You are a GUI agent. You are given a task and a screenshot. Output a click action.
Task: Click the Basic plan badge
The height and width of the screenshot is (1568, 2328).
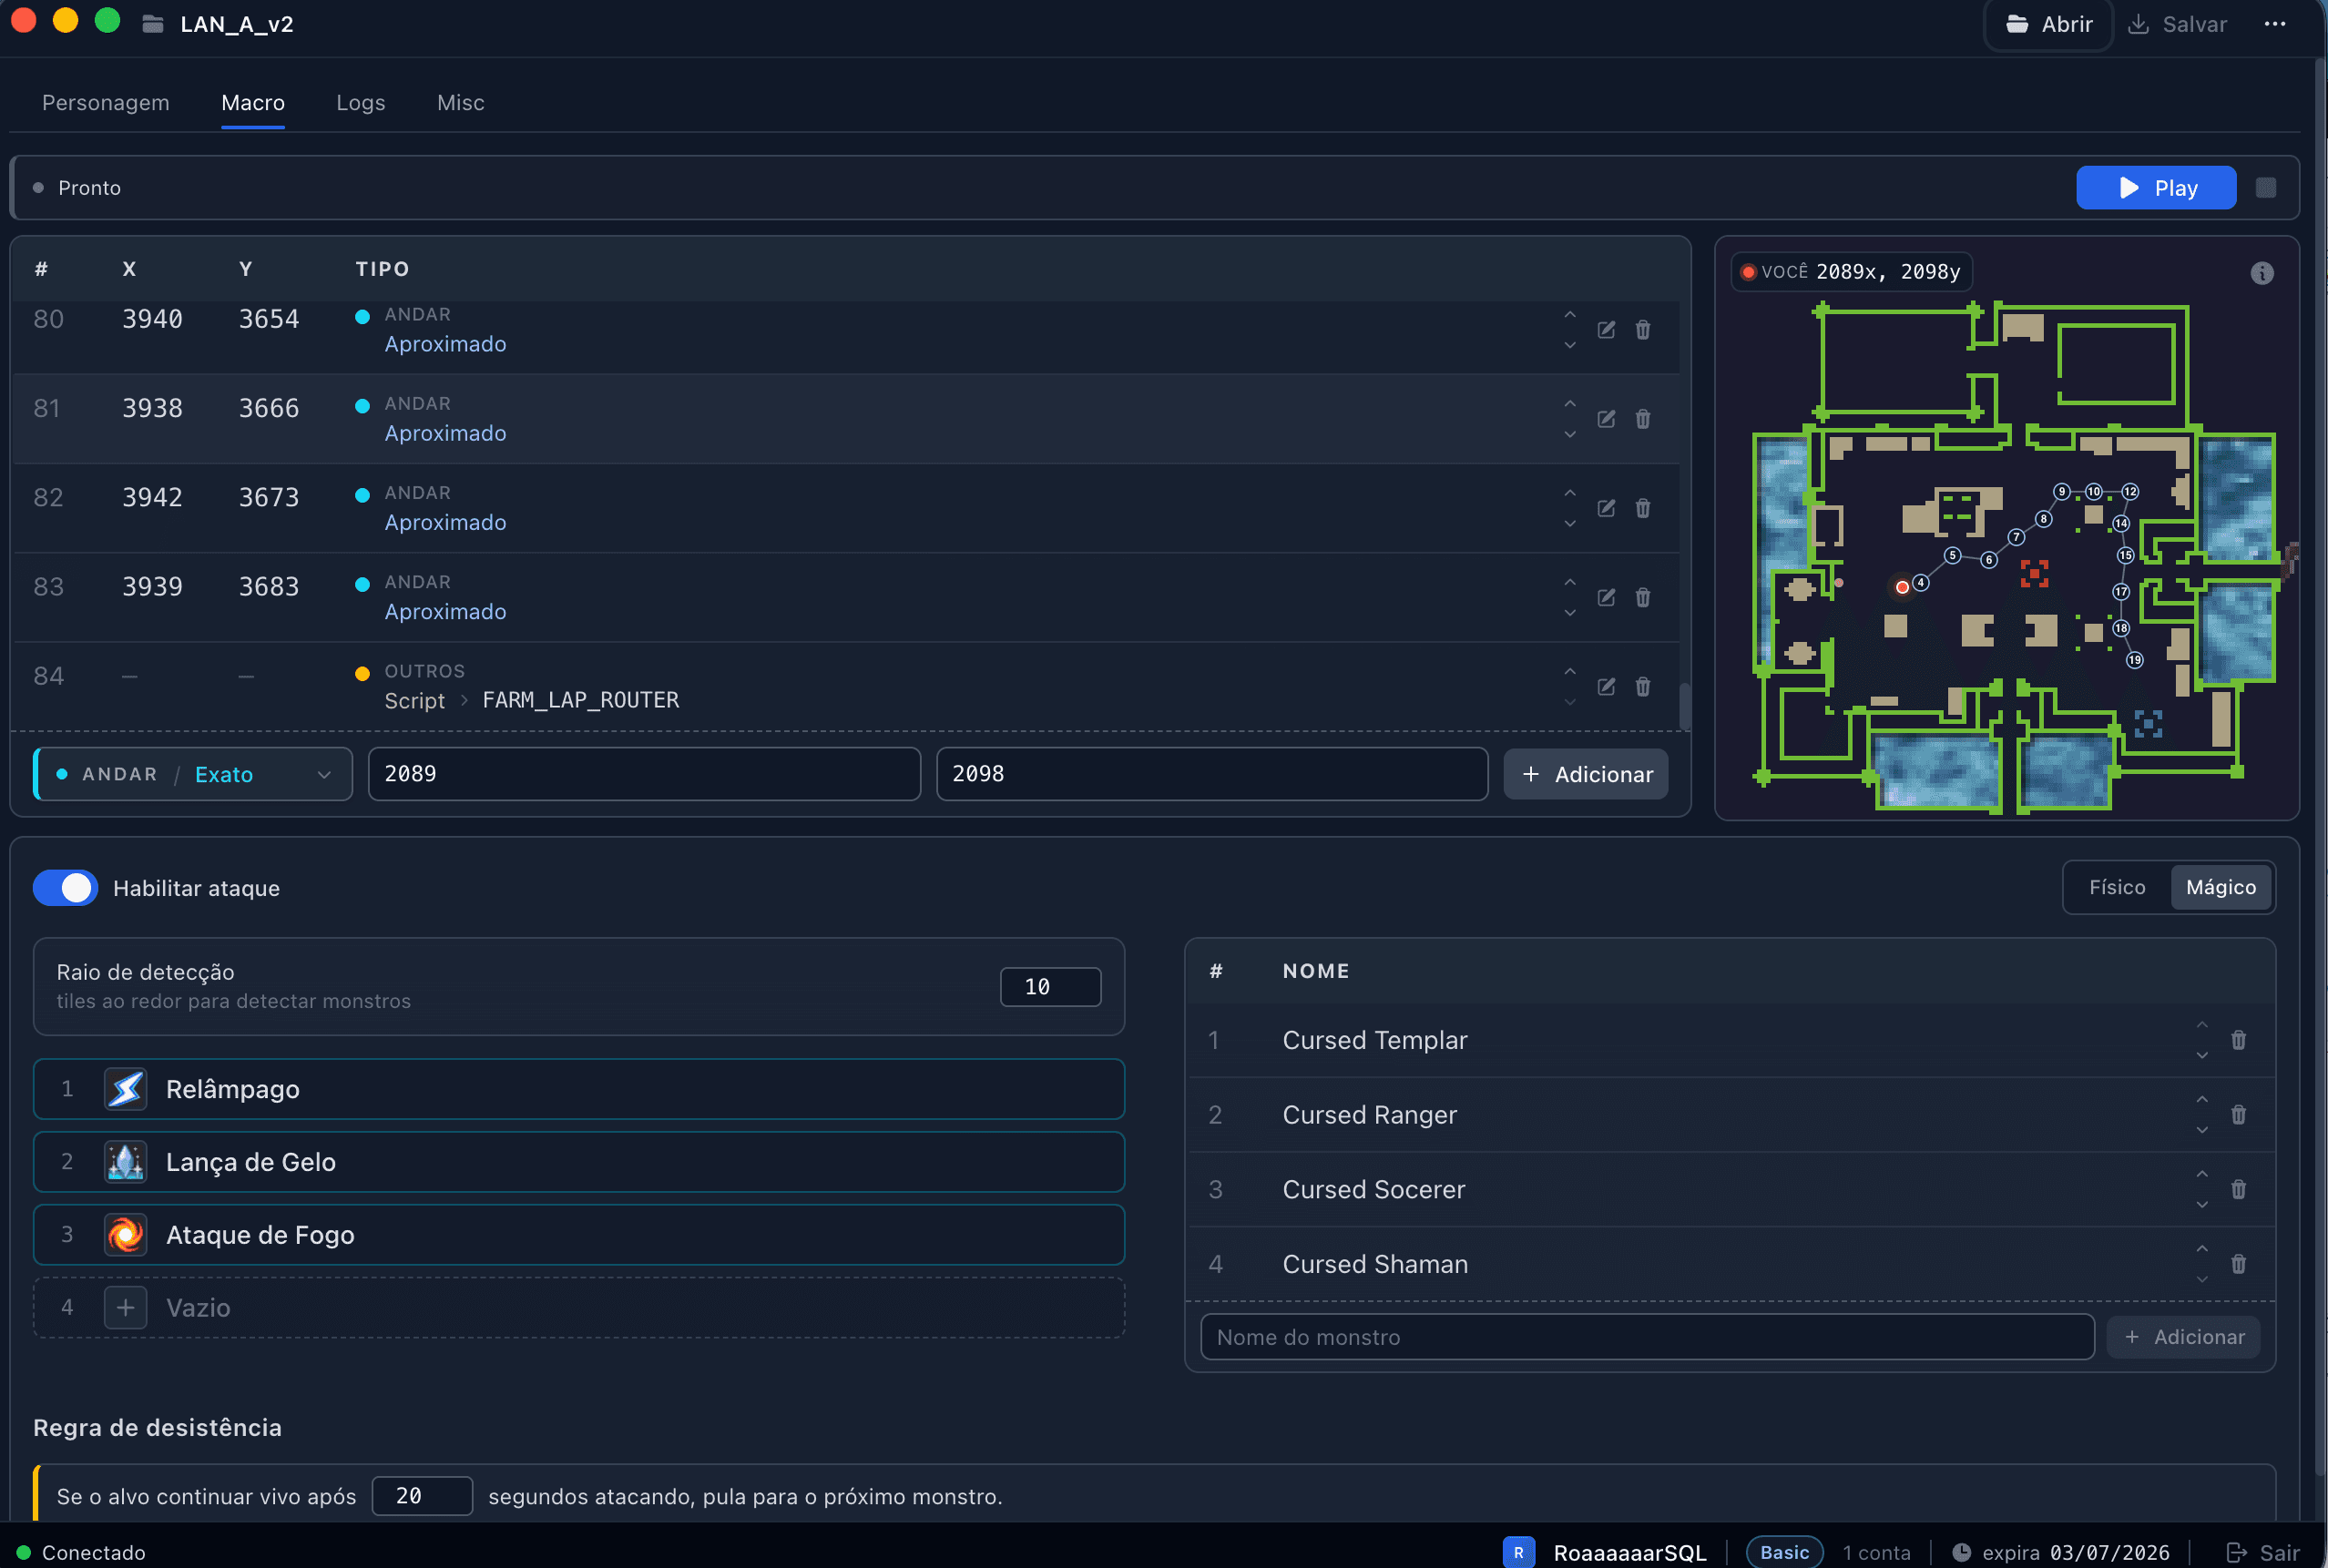tap(1784, 1552)
